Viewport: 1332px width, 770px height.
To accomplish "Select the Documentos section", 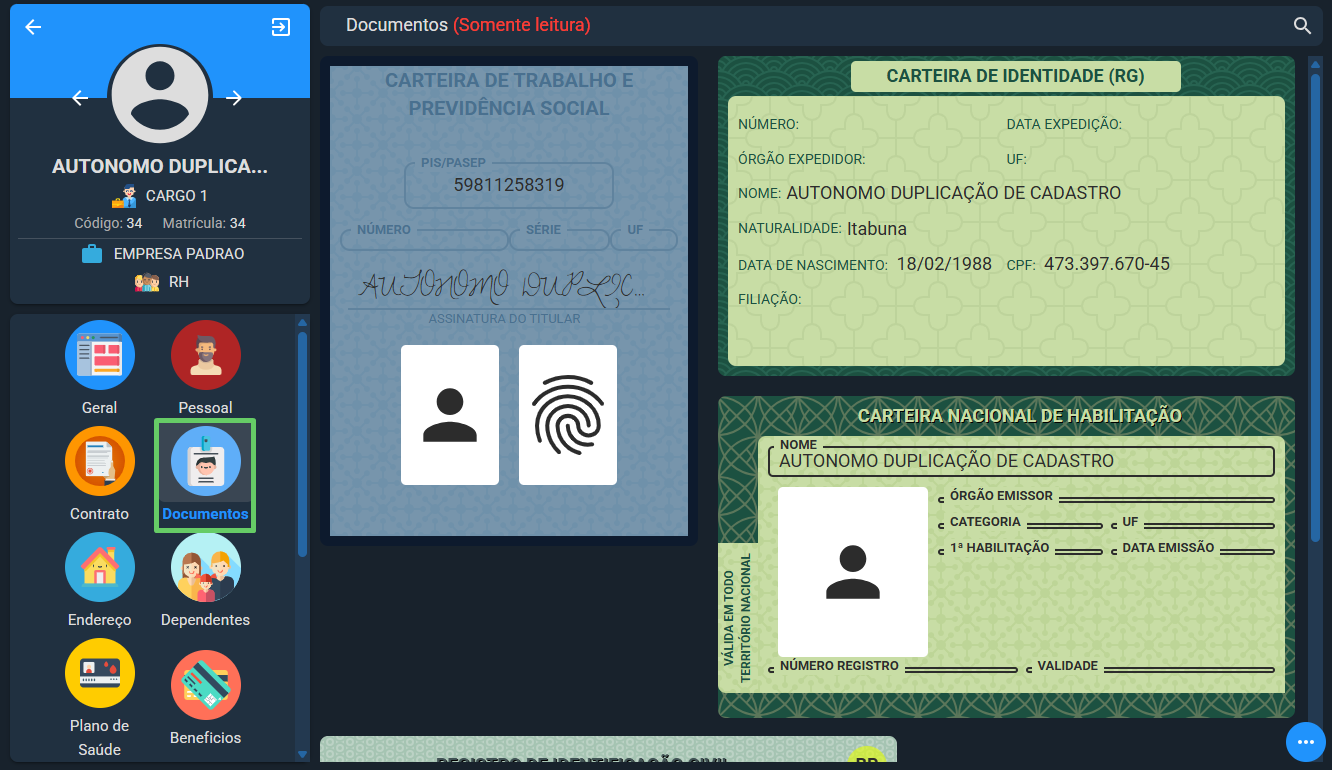I will coord(205,475).
